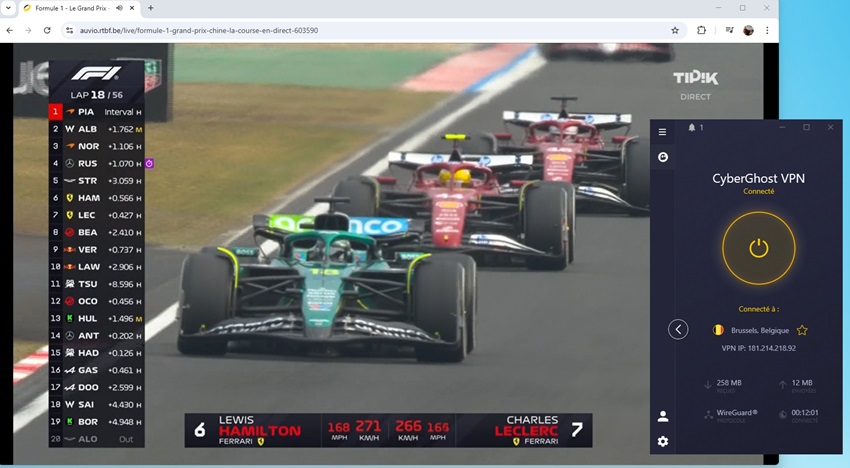
Task: Click the NOR row in standings
Action: click(96, 146)
